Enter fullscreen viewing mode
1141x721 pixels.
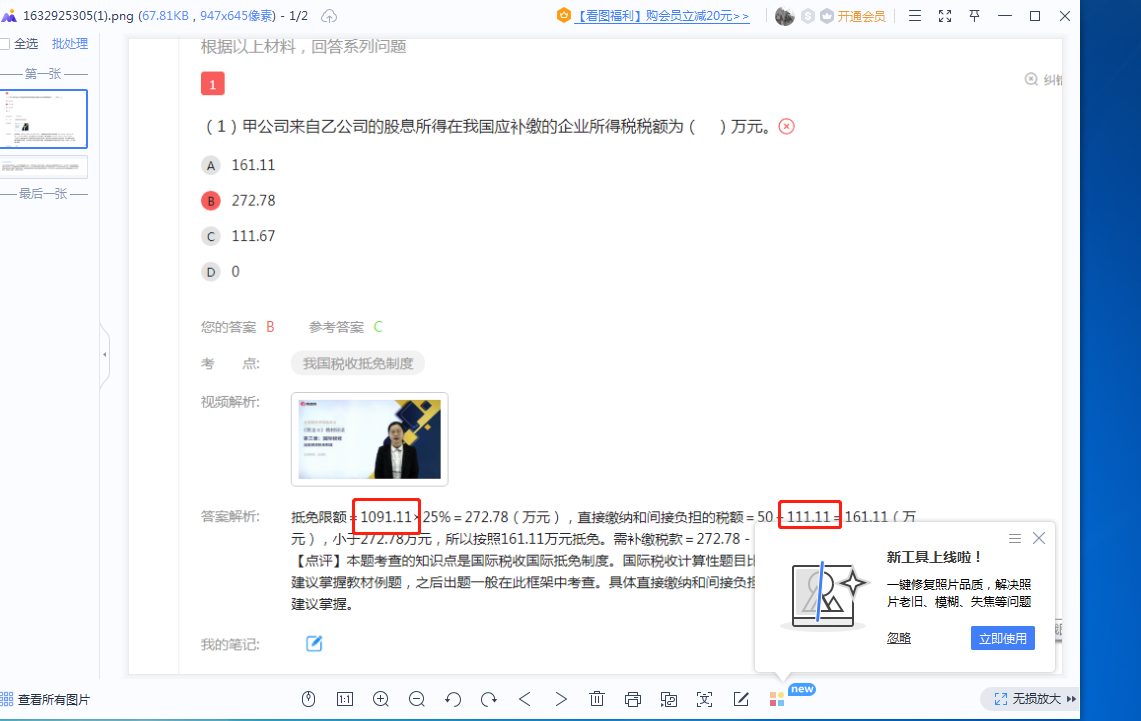pyautogui.click(x=945, y=16)
